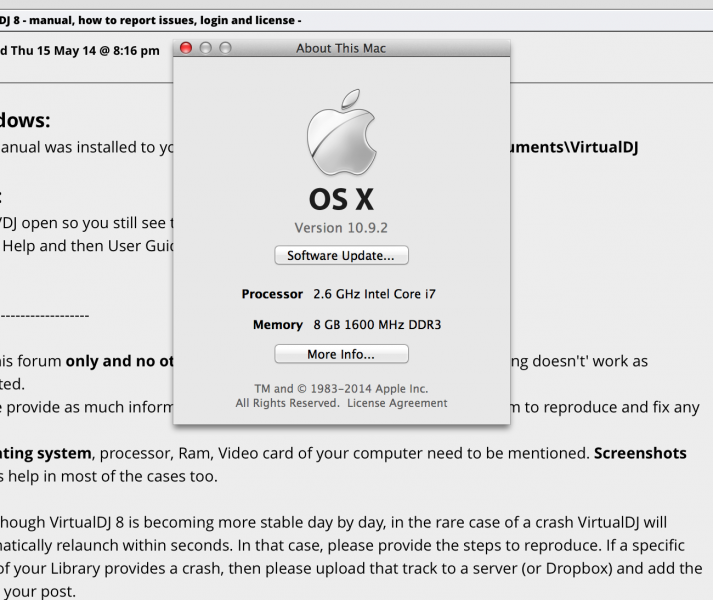Image resolution: width=713 pixels, height=600 pixels.
Task: Click the Version 10.9.2 text
Action: point(341,227)
